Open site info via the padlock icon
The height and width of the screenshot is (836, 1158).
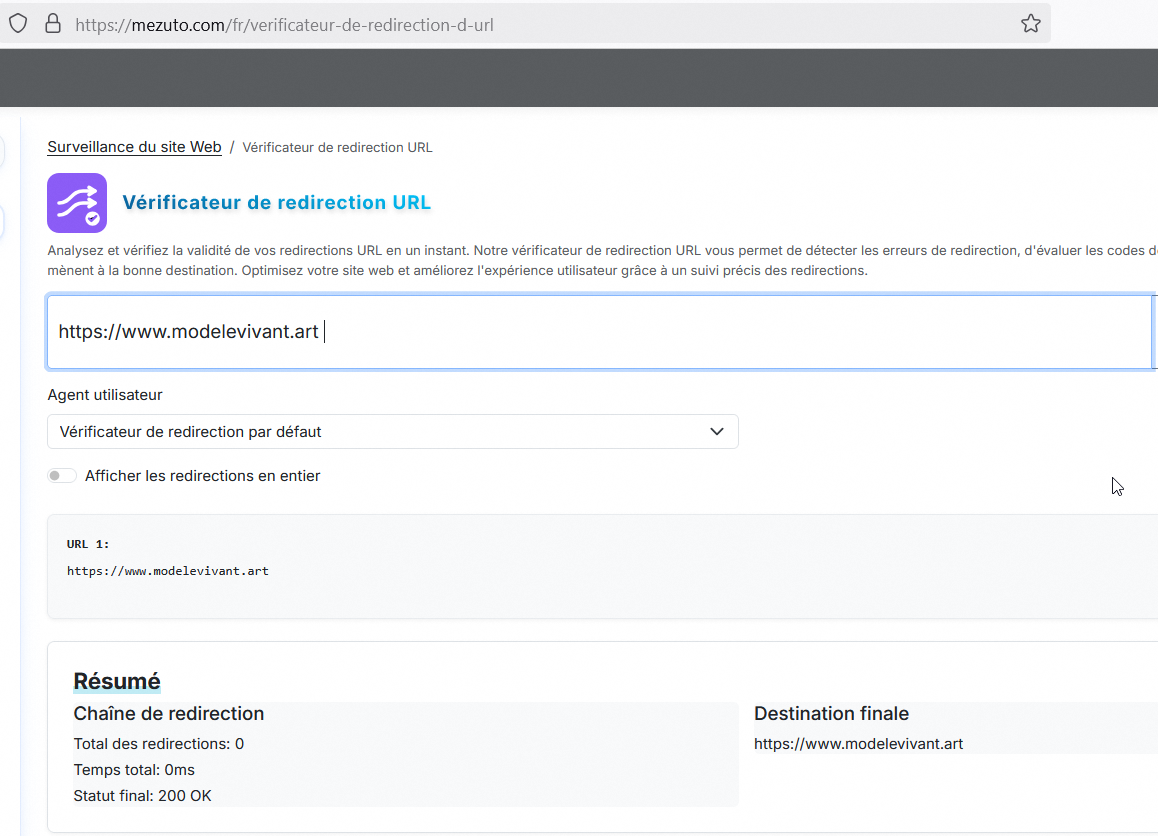pyautogui.click(x=53, y=24)
